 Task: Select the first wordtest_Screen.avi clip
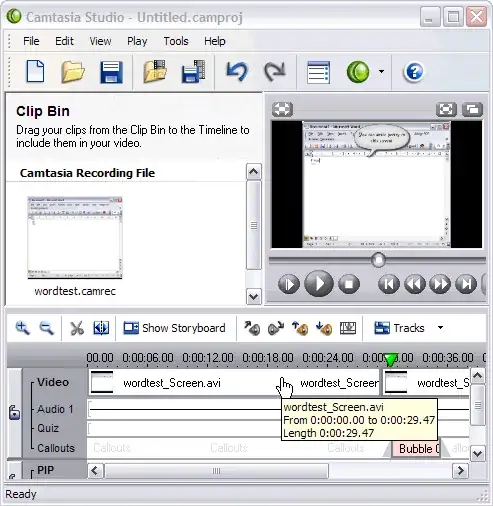[x=233, y=383]
